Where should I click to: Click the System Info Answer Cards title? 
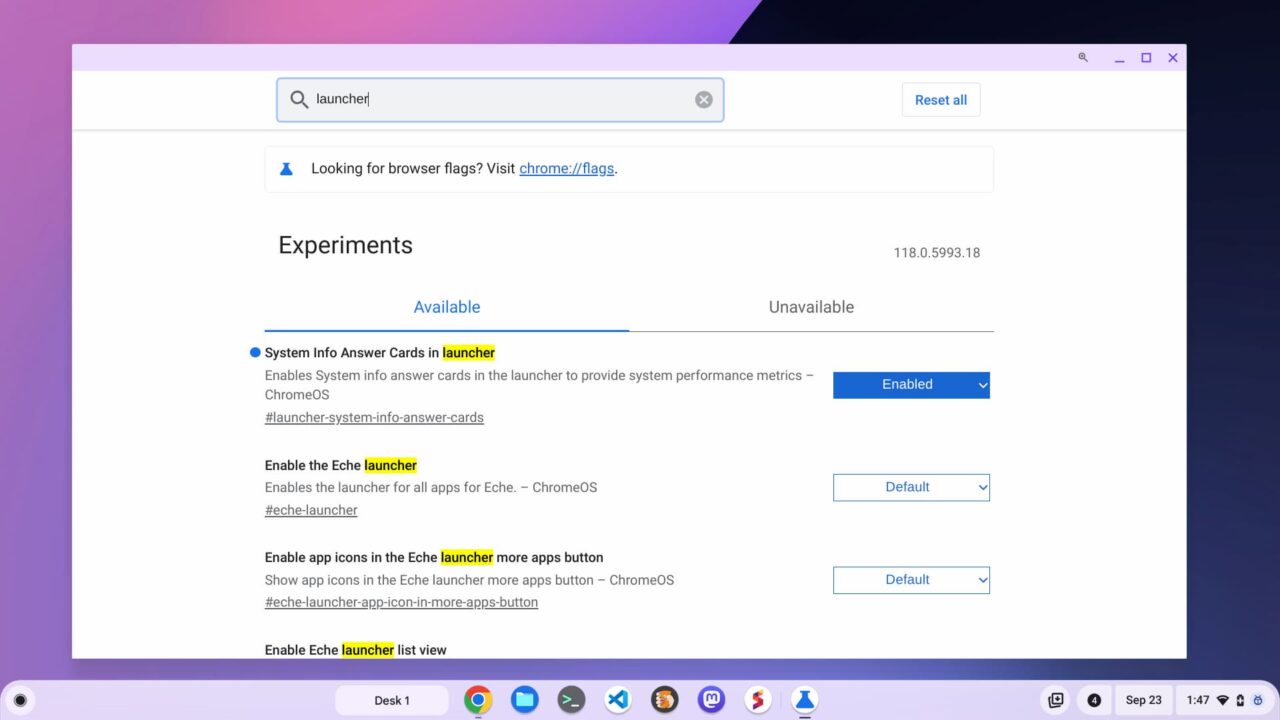click(x=380, y=353)
